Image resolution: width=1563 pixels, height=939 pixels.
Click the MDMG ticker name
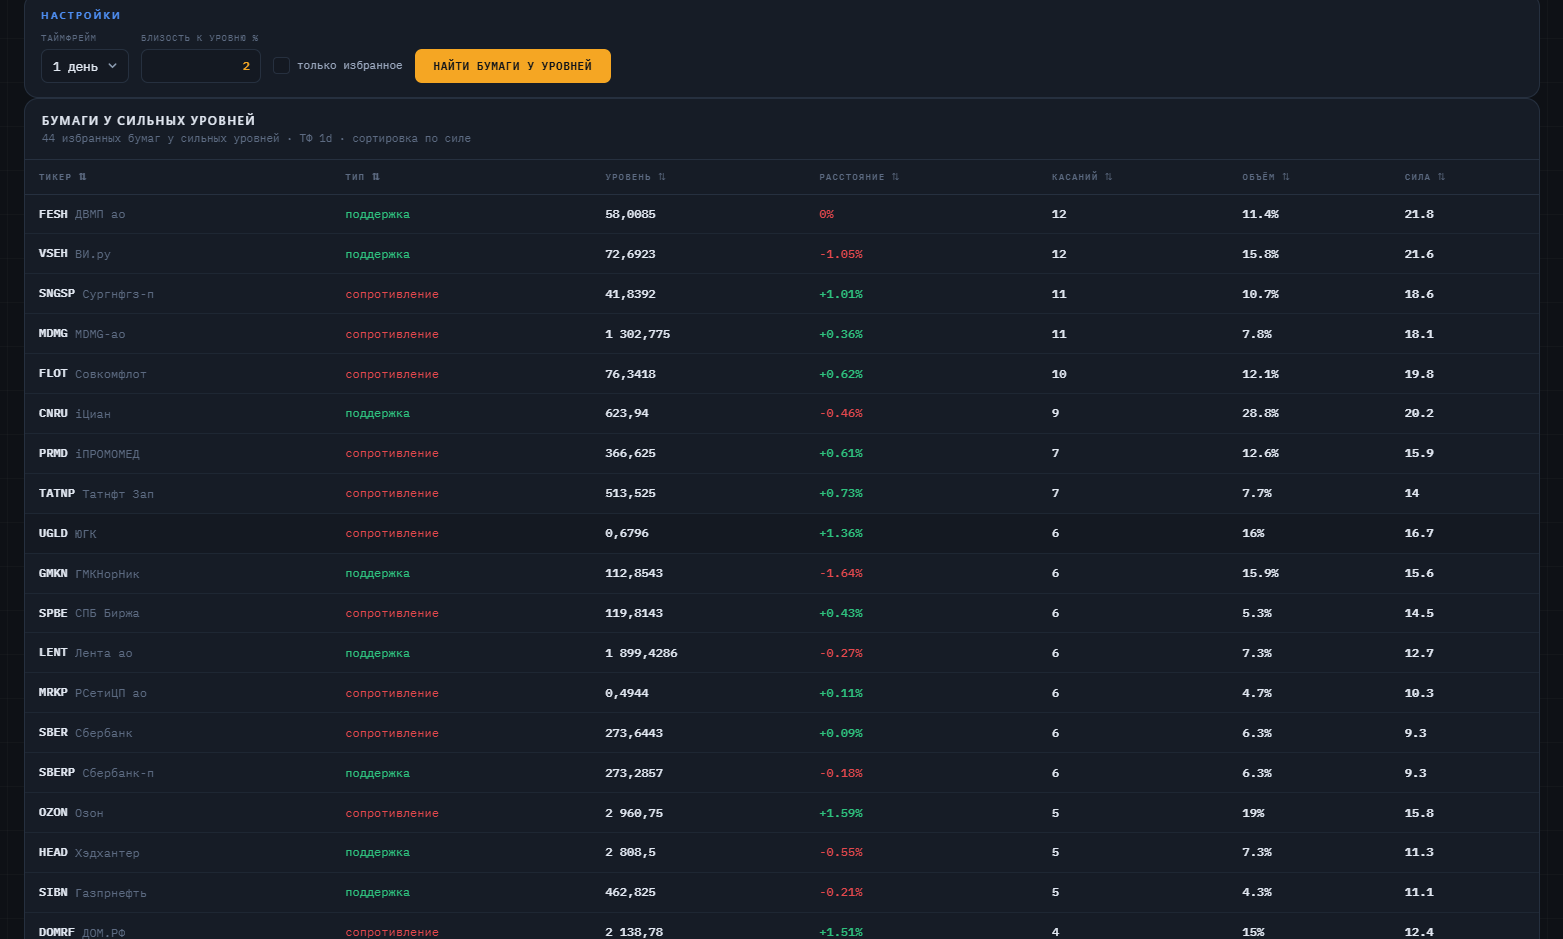[x=53, y=334]
